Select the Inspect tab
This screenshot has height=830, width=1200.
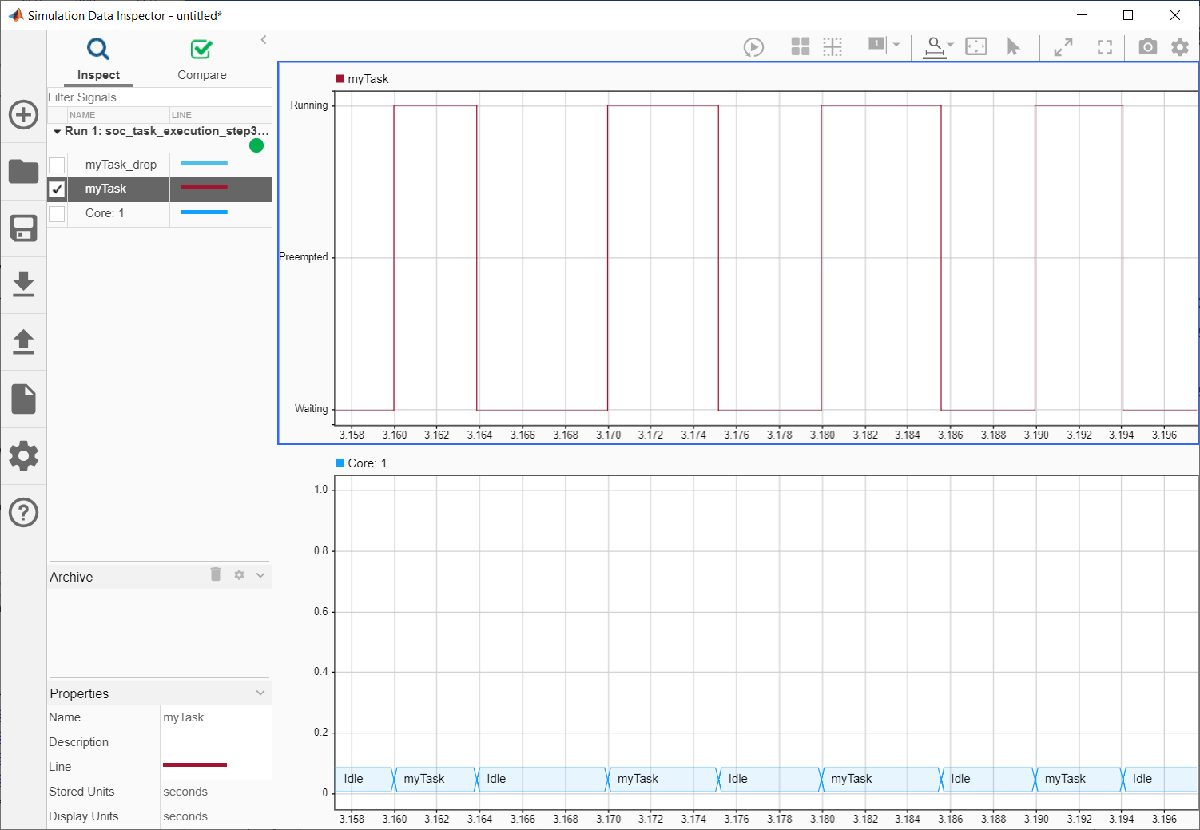point(98,60)
